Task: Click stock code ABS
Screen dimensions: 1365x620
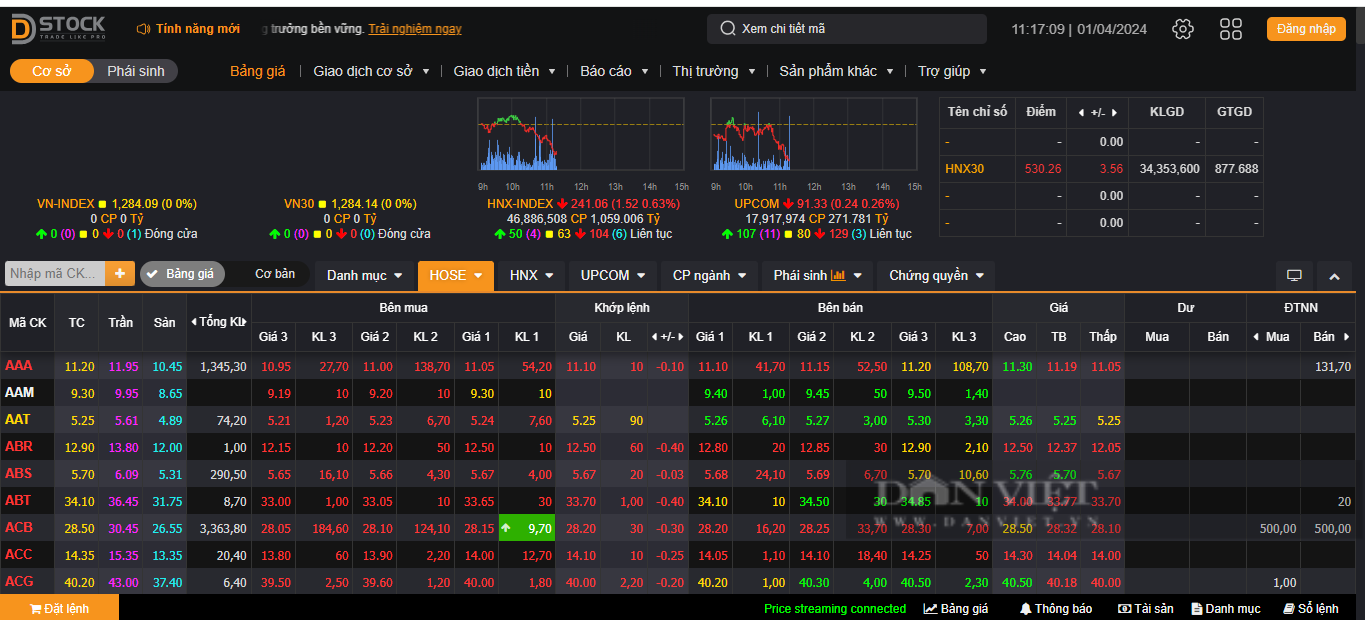Action: [x=18, y=474]
